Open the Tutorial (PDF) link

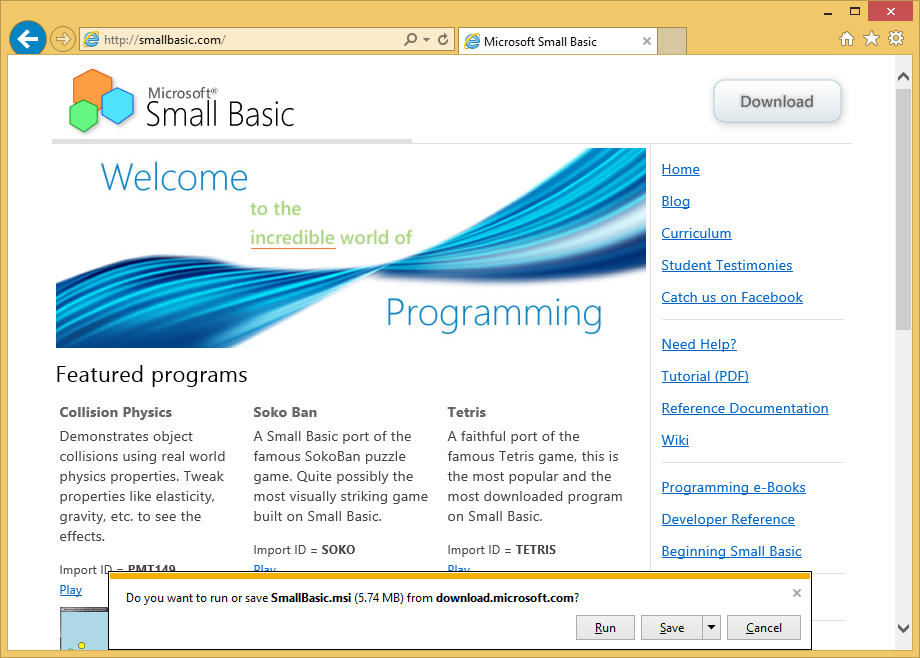[x=705, y=376]
